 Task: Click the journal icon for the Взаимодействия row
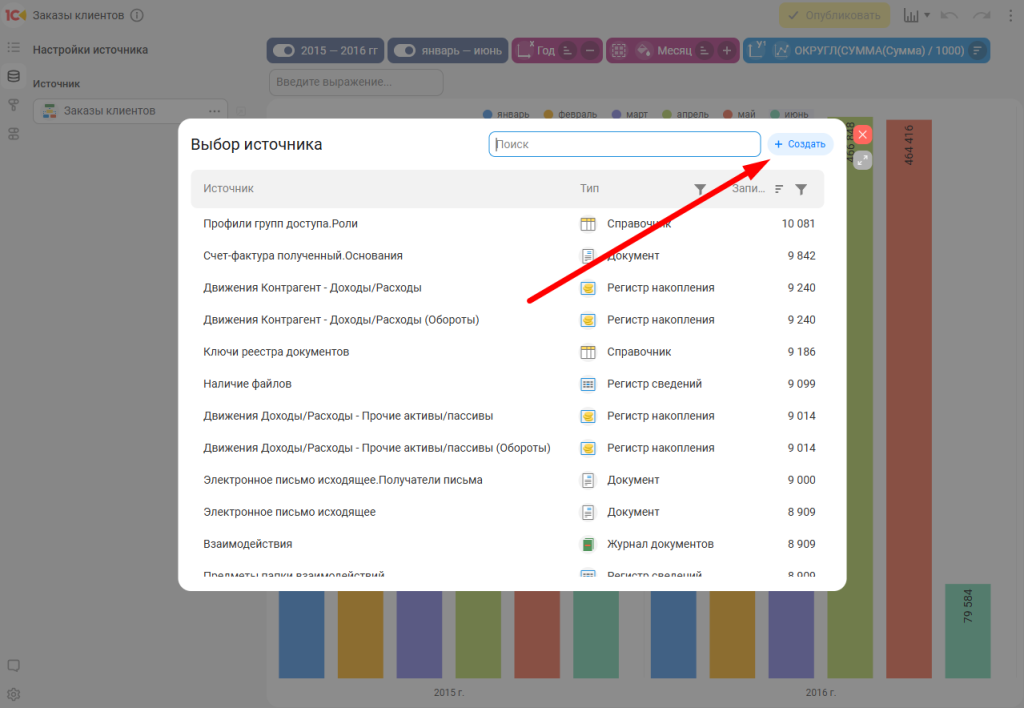(588, 544)
